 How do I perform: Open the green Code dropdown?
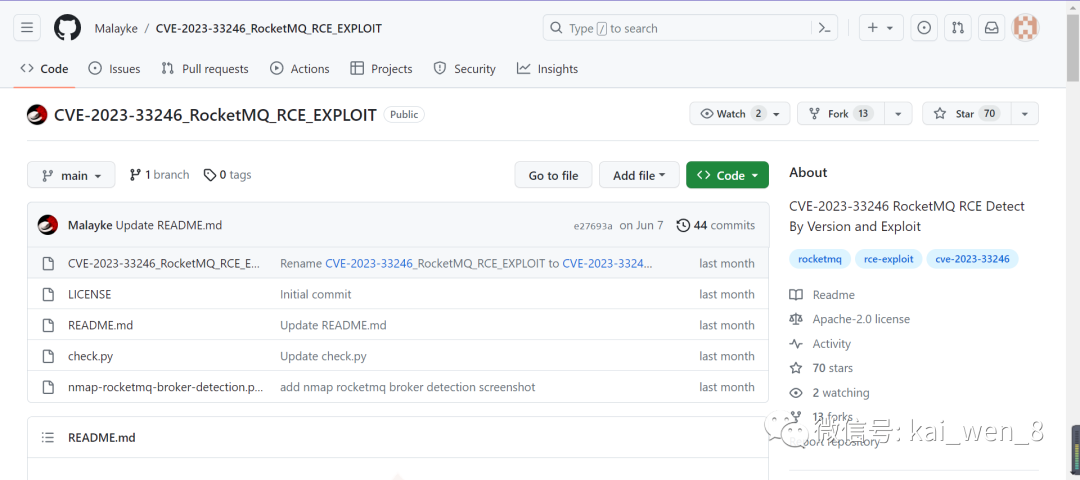(727, 175)
